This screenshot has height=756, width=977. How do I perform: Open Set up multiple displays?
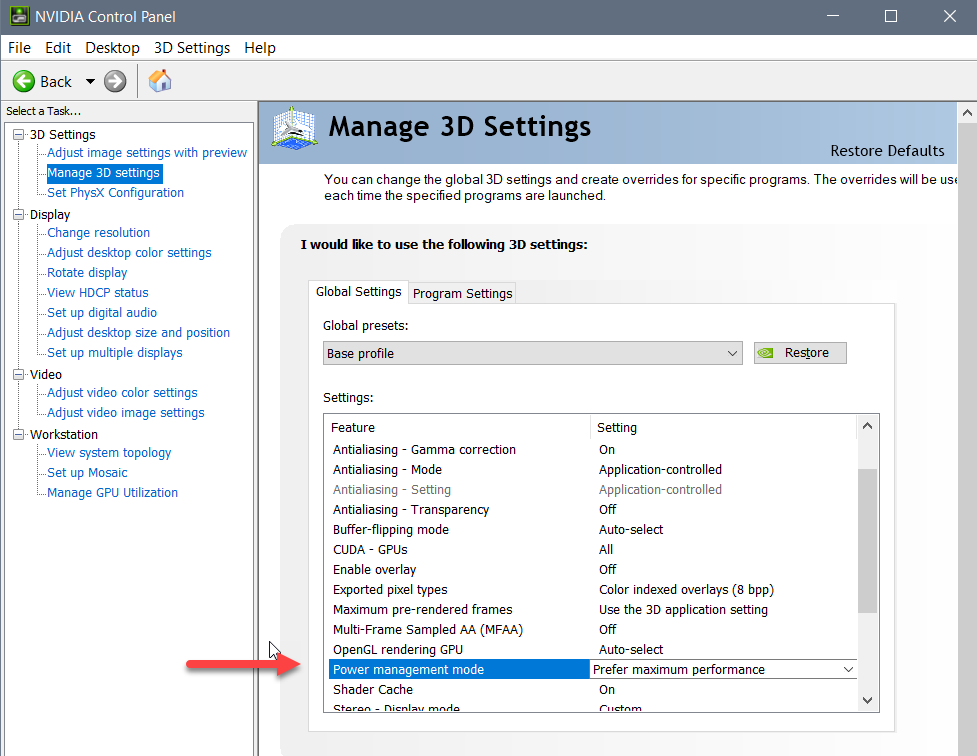click(x=115, y=352)
